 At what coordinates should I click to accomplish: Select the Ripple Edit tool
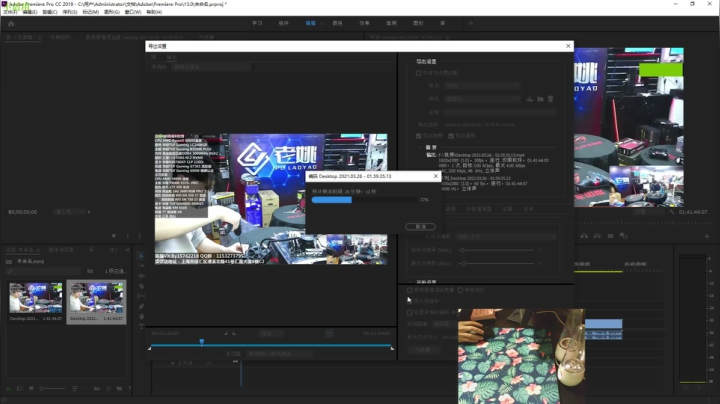(x=141, y=276)
